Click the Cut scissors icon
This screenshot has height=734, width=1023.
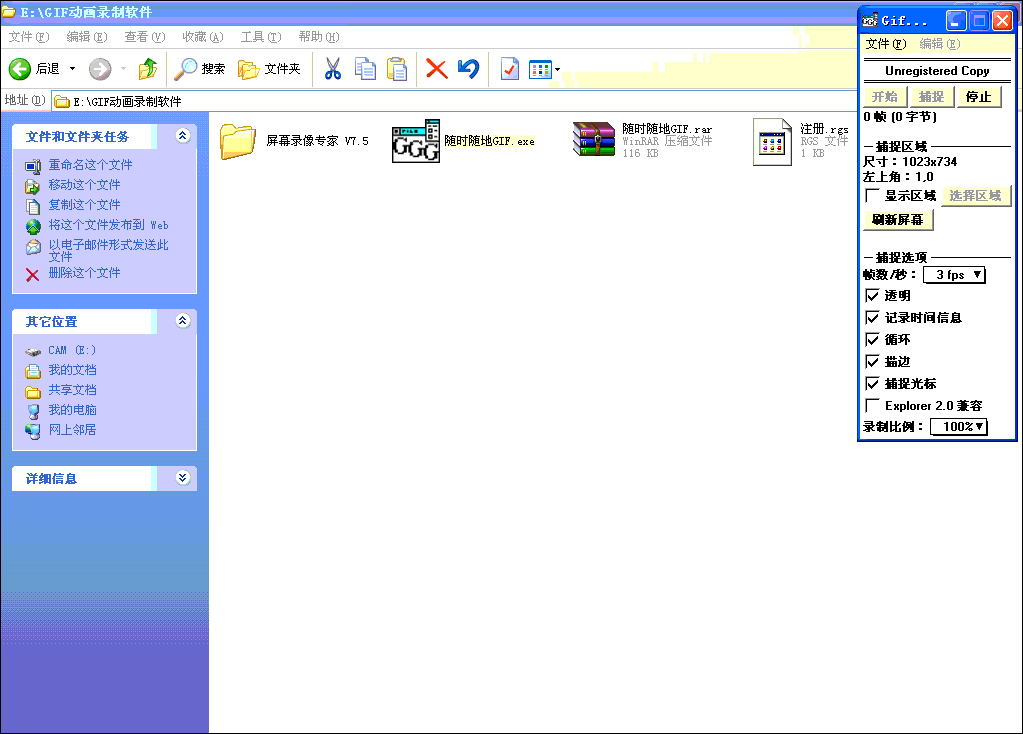click(333, 69)
